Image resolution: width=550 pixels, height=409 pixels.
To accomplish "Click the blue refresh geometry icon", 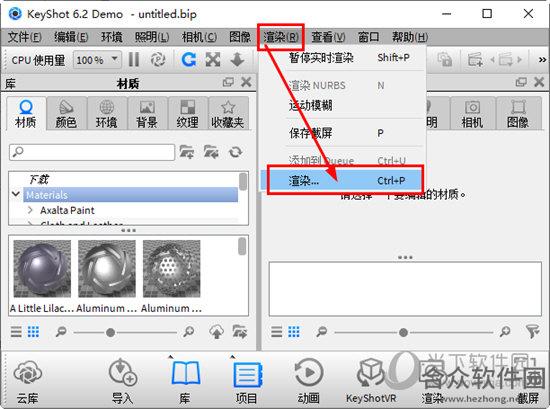I will (x=189, y=60).
